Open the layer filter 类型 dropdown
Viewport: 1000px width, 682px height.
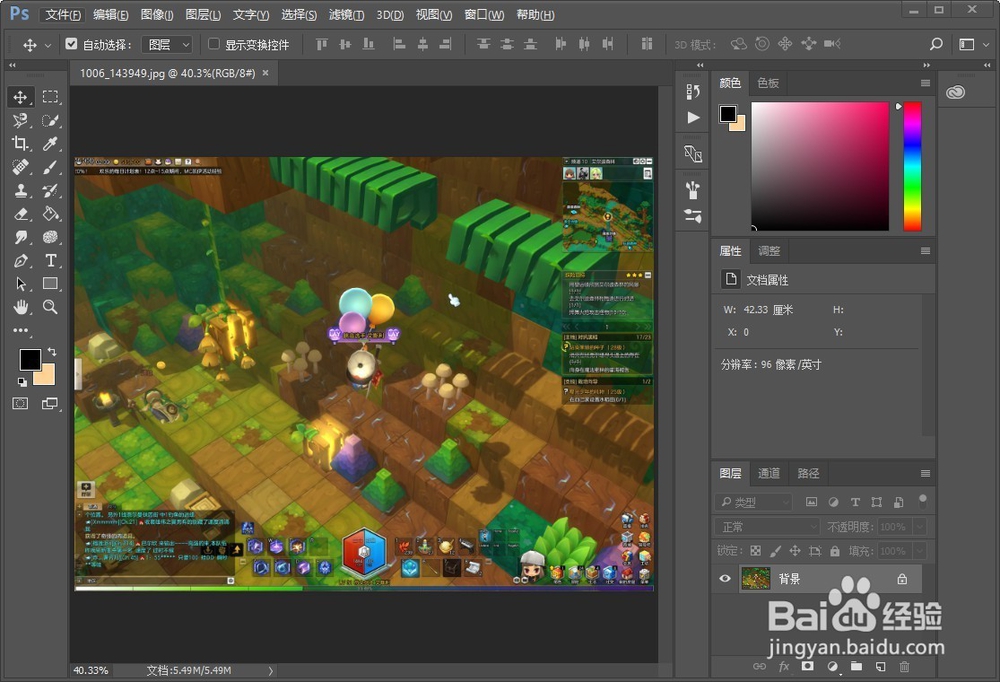tap(754, 502)
